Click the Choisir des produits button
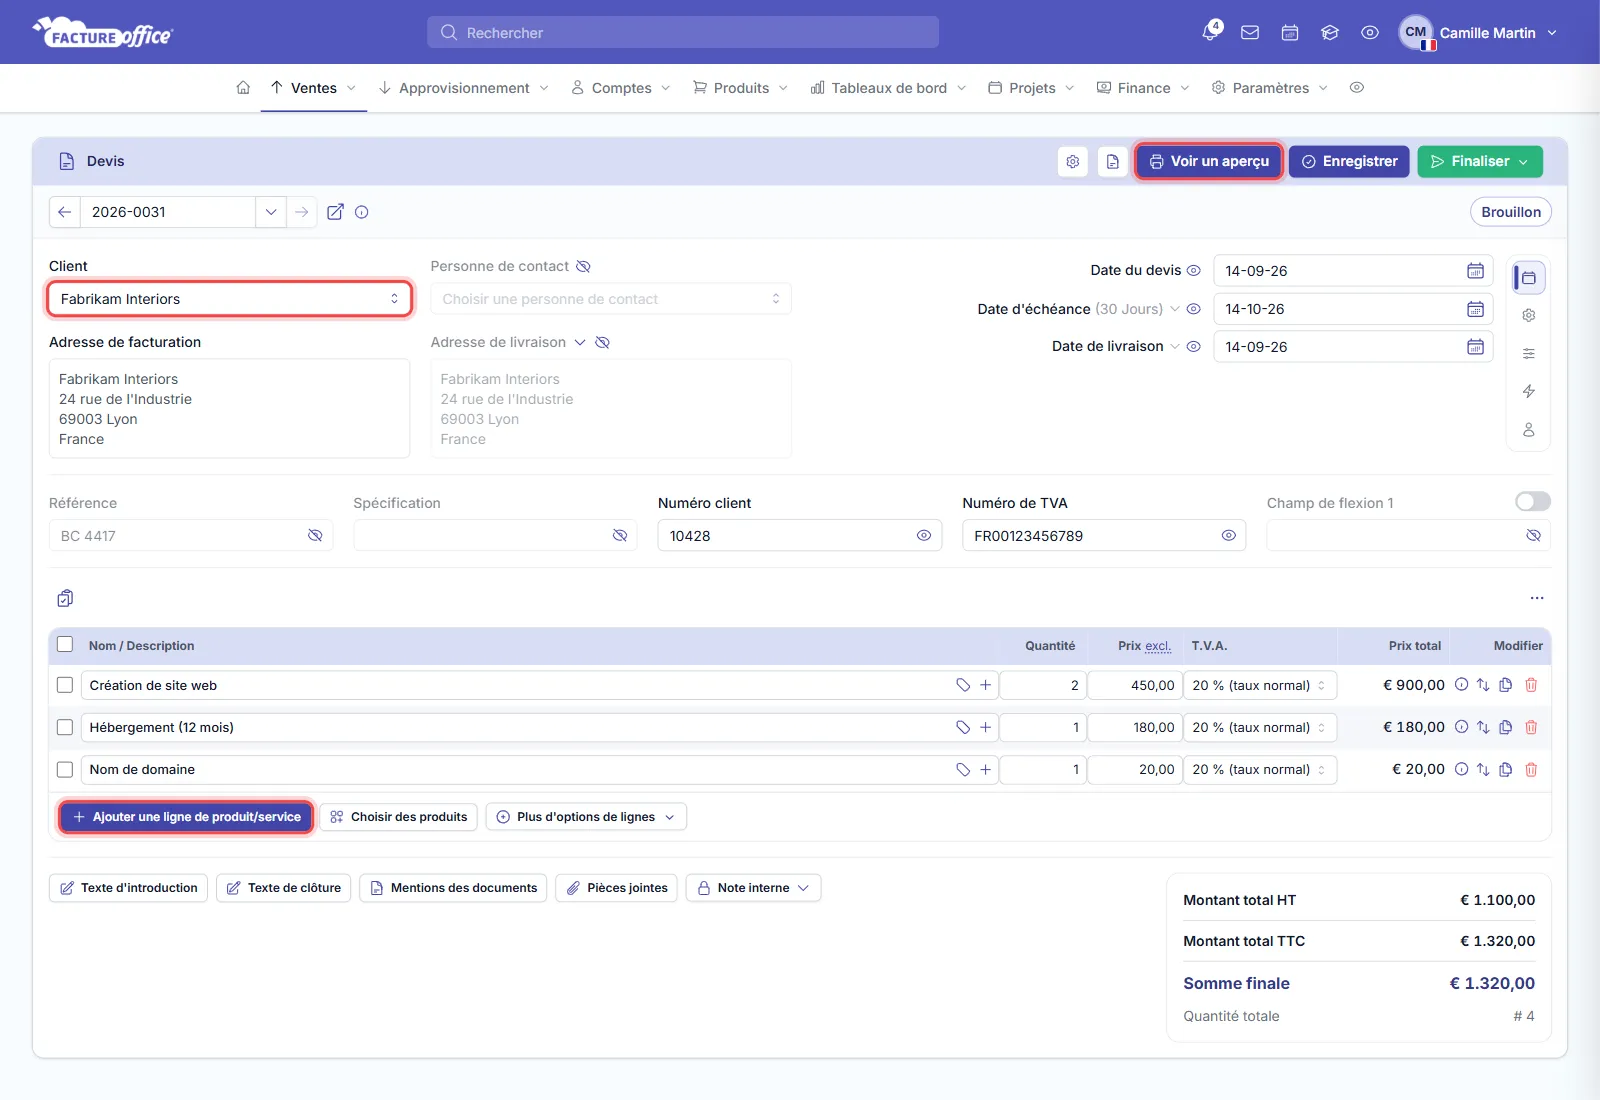Image resolution: width=1600 pixels, height=1100 pixels. (399, 817)
